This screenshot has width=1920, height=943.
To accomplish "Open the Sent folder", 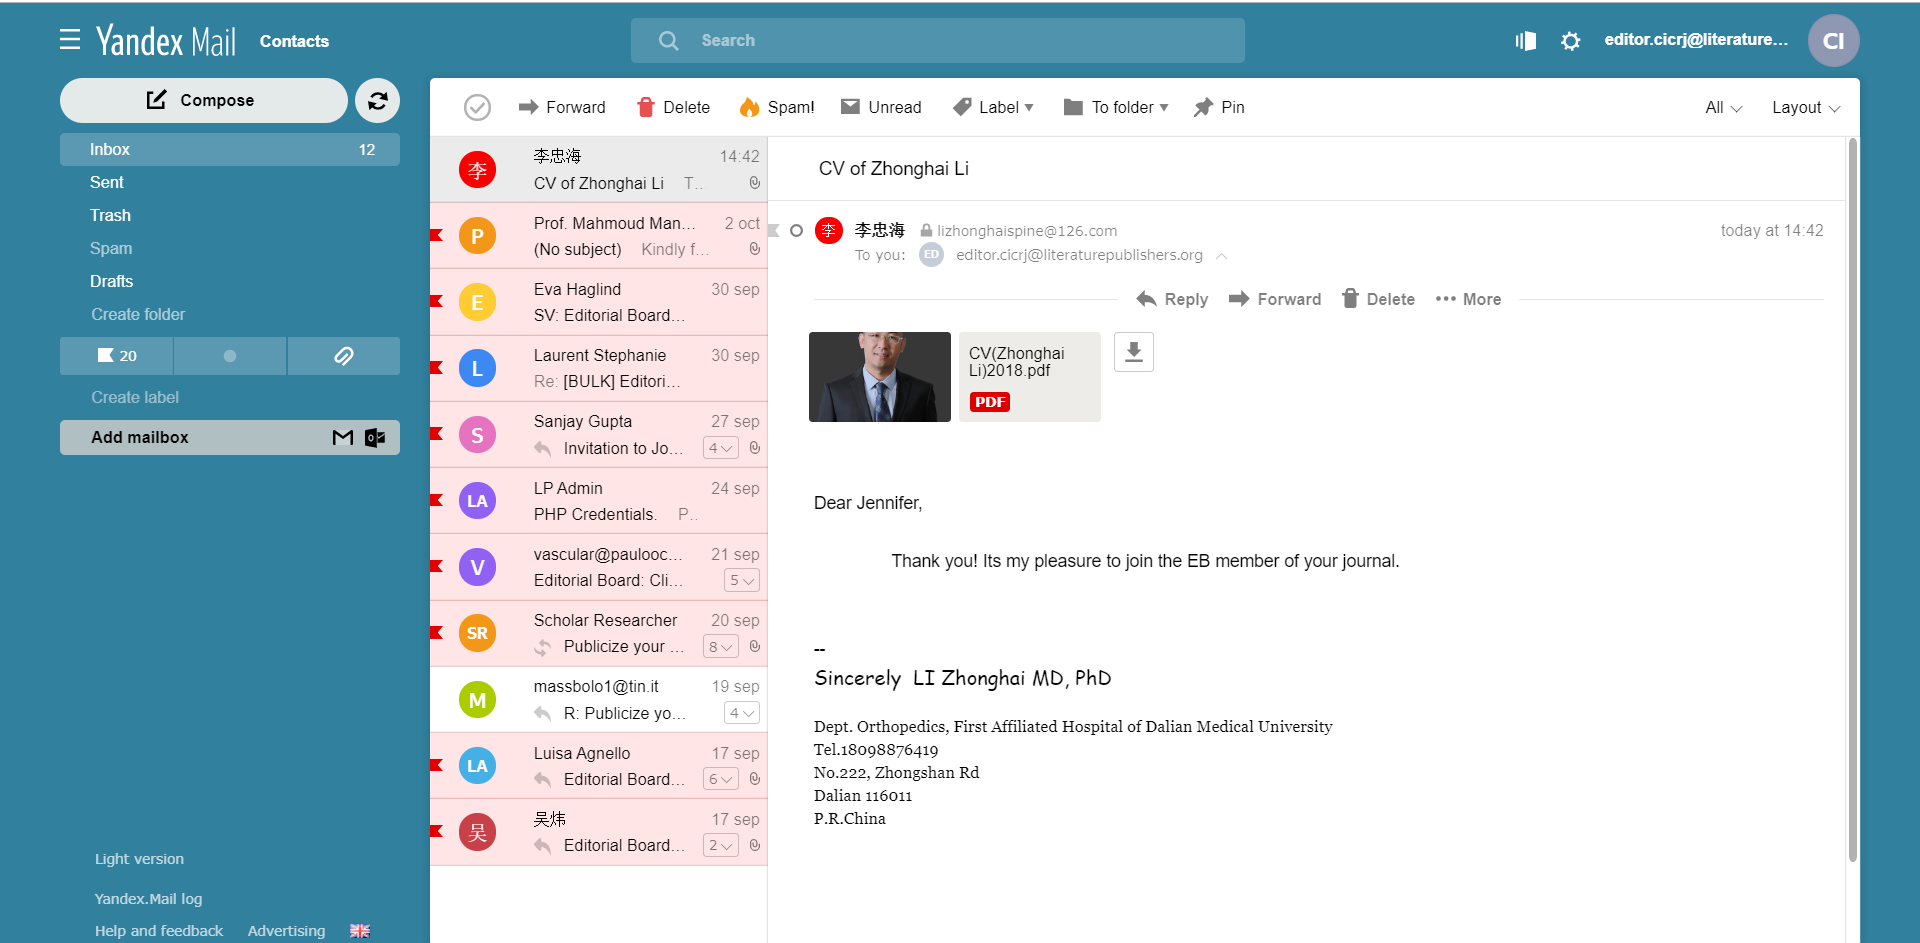I will (x=107, y=182).
